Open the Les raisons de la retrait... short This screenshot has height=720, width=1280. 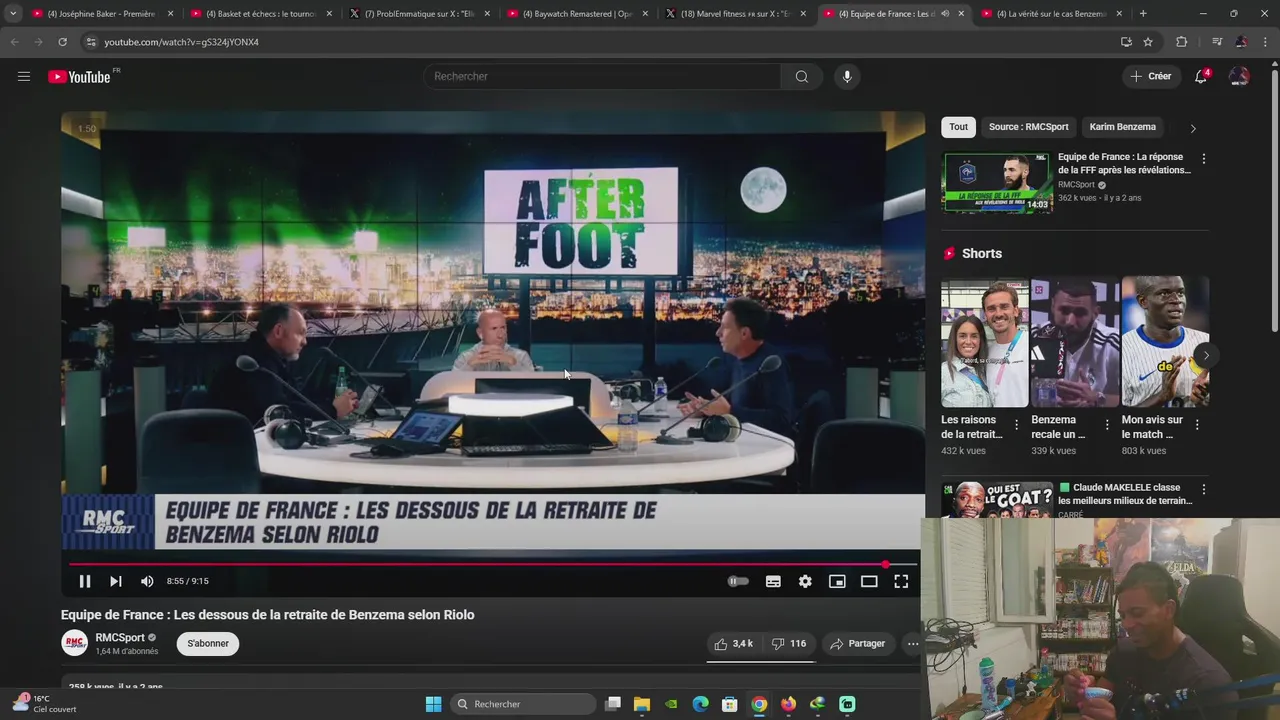pos(984,343)
